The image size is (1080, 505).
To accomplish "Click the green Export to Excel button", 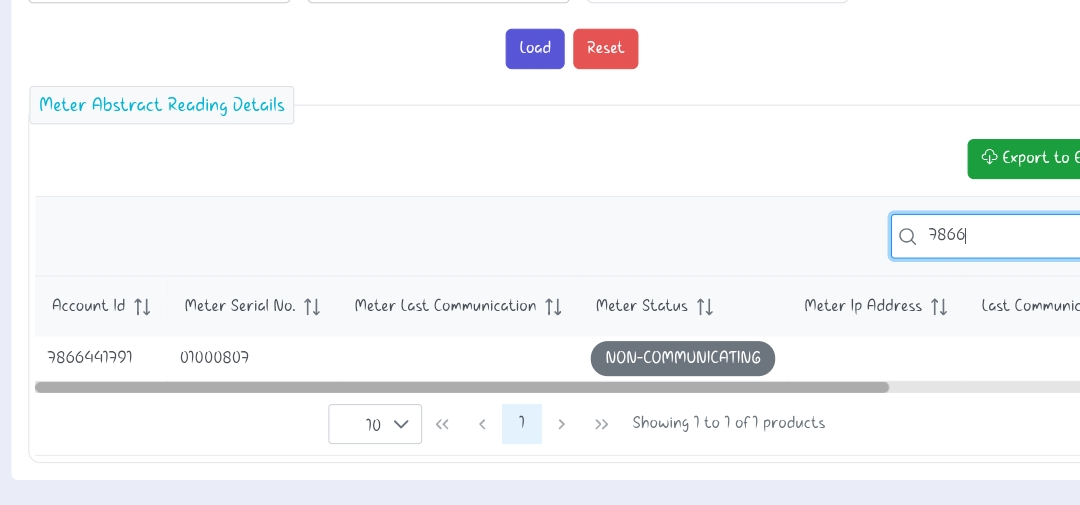I will coord(1024,158).
